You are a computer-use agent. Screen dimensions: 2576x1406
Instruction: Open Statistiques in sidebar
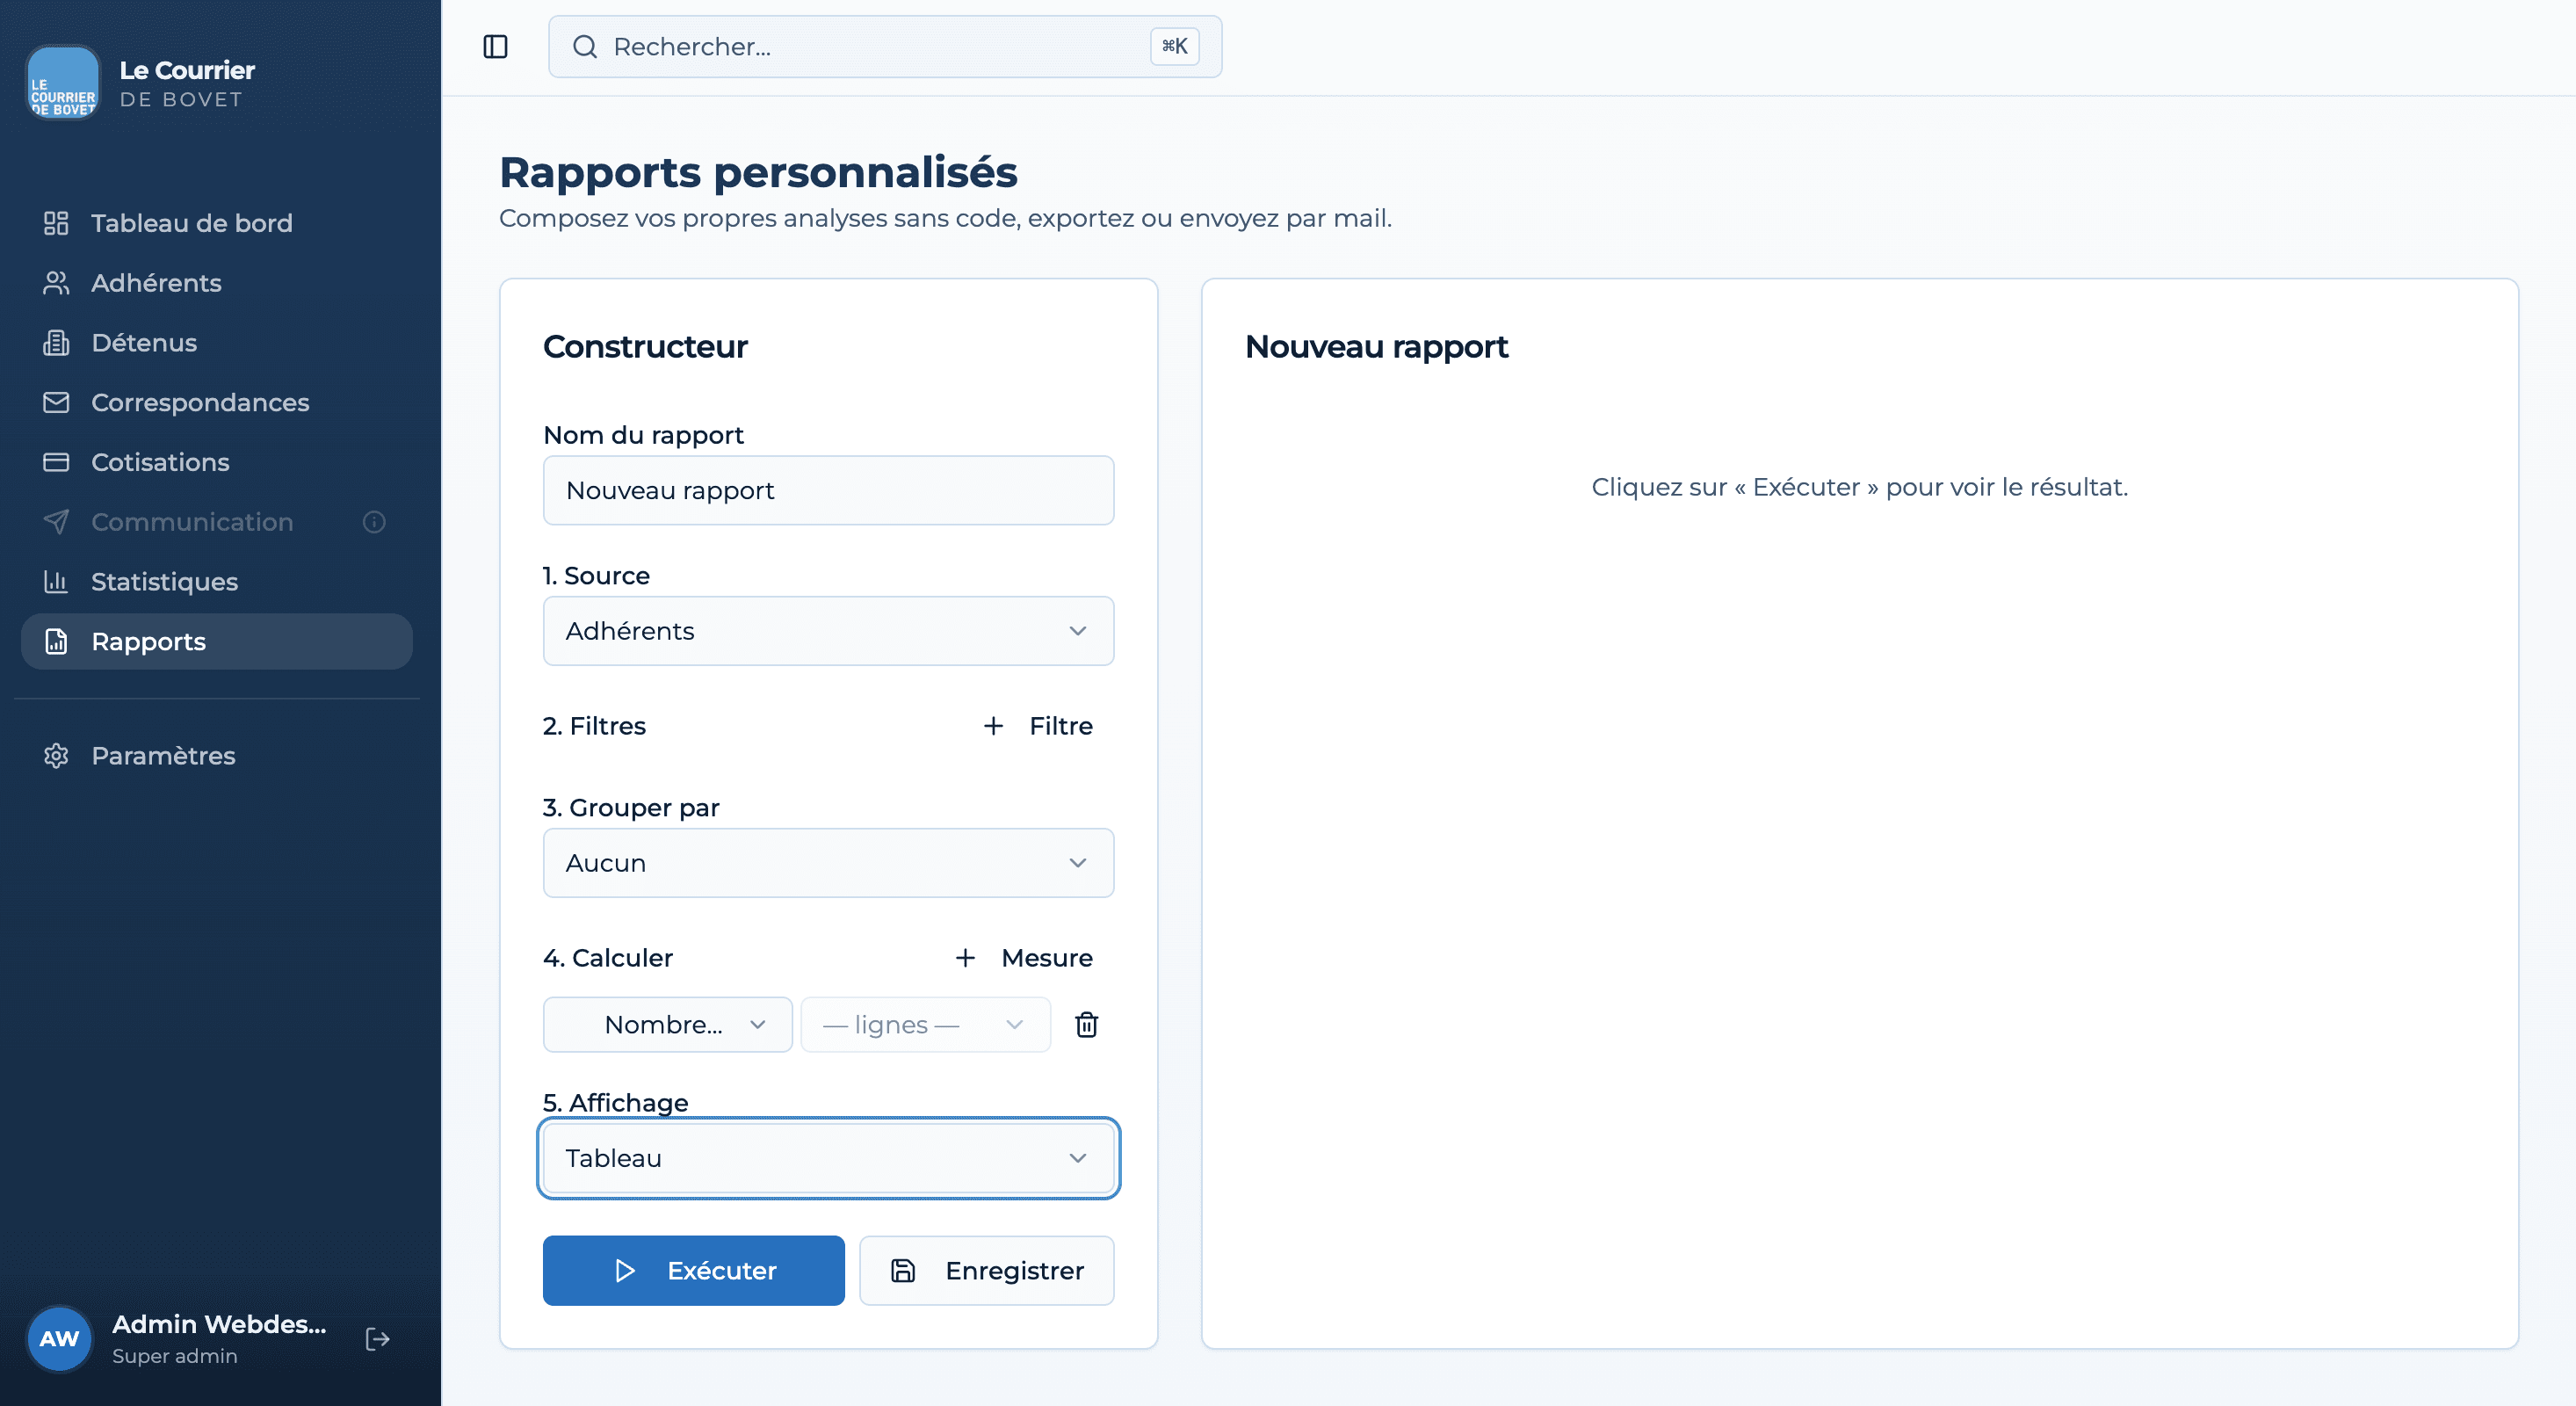click(x=217, y=582)
